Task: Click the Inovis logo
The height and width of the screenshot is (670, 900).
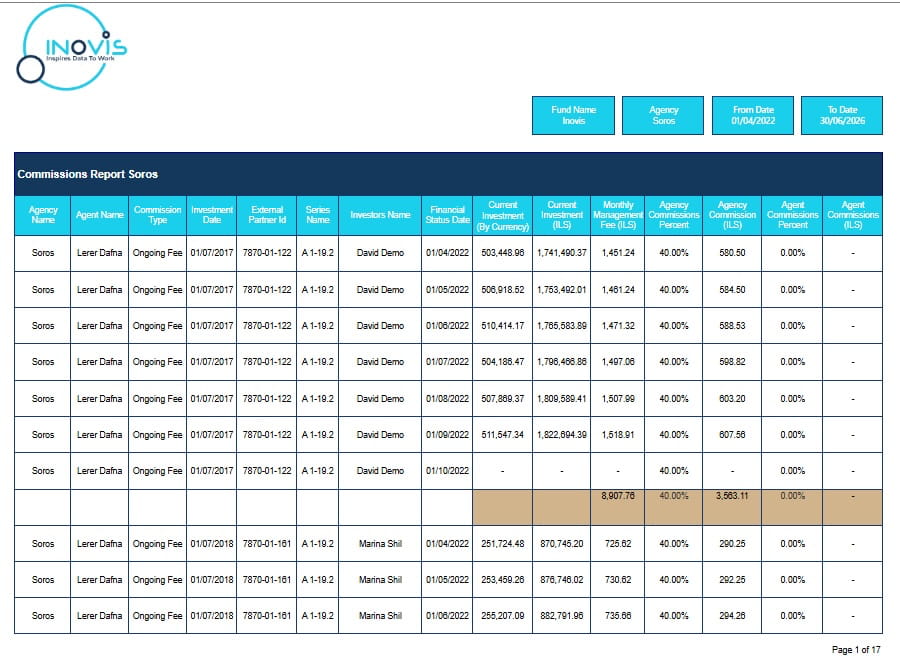Action: (72, 50)
